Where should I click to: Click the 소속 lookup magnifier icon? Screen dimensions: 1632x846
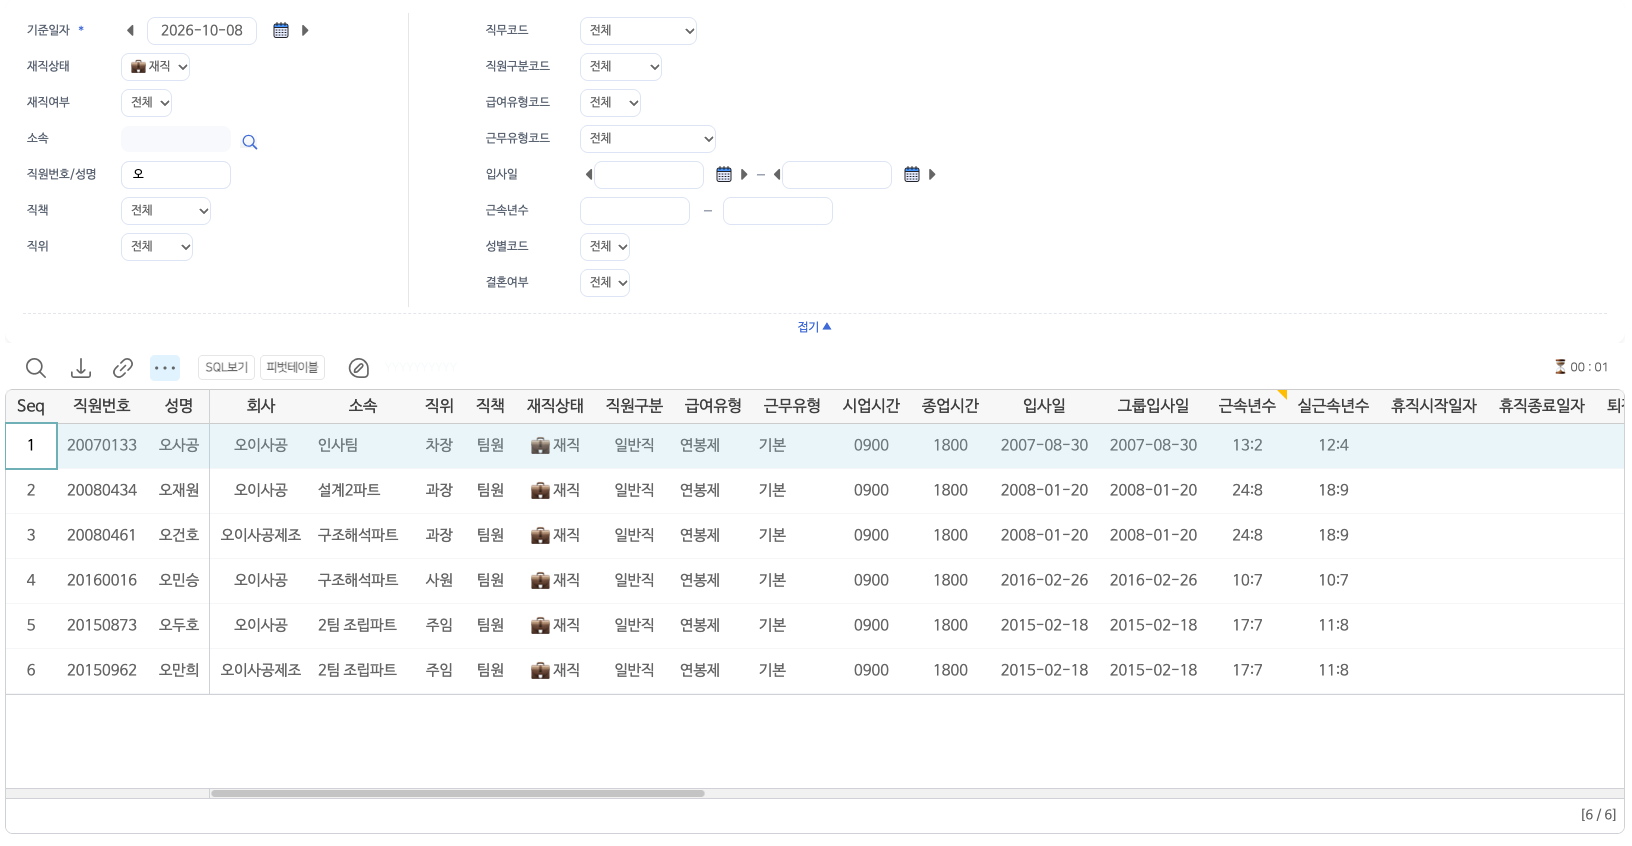[x=250, y=142]
